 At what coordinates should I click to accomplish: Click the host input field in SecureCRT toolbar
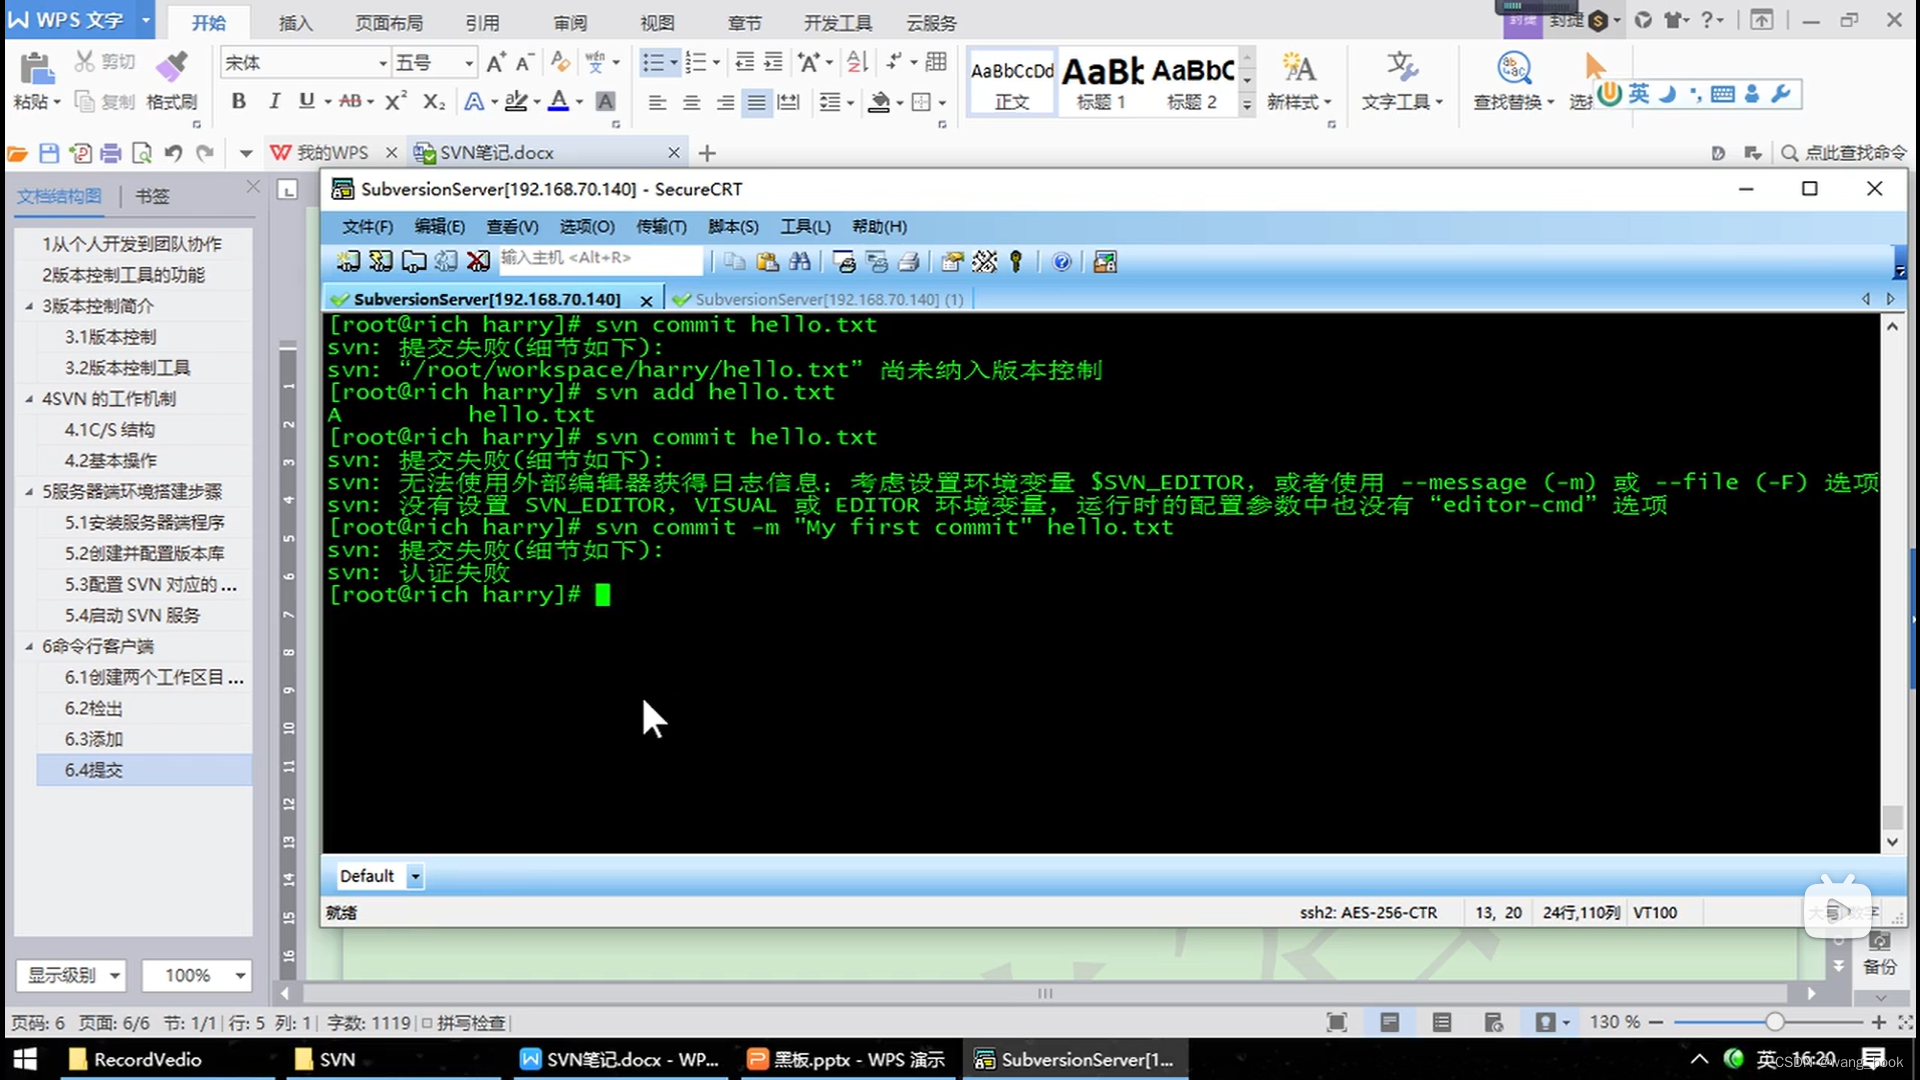click(x=600, y=258)
